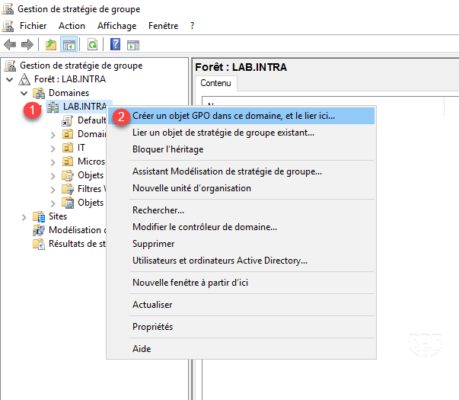This screenshot has height=400, width=459.
Task: Select the Default policy tree label
Action: click(x=92, y=120)
